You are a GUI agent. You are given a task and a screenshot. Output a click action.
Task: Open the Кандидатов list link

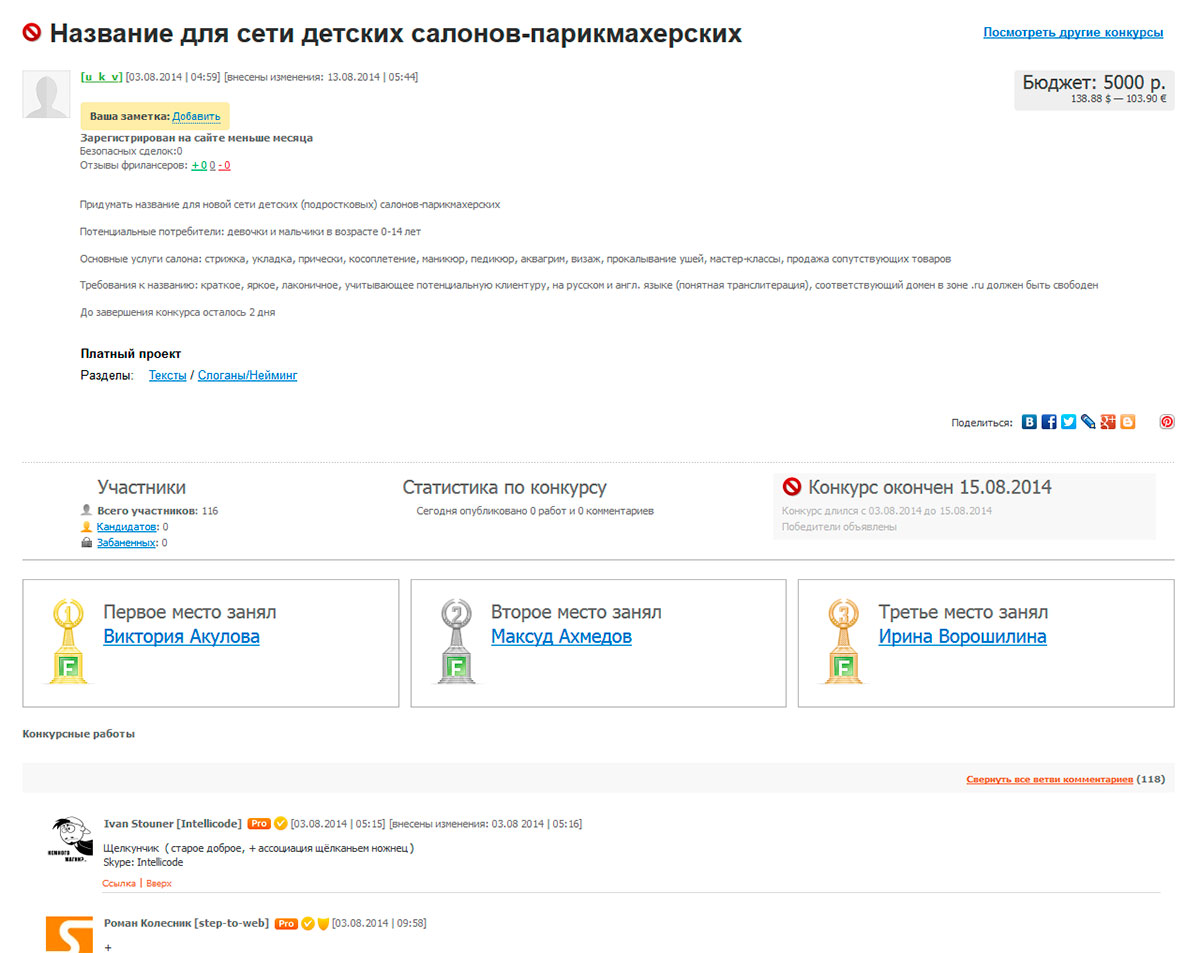click(127, 526)
